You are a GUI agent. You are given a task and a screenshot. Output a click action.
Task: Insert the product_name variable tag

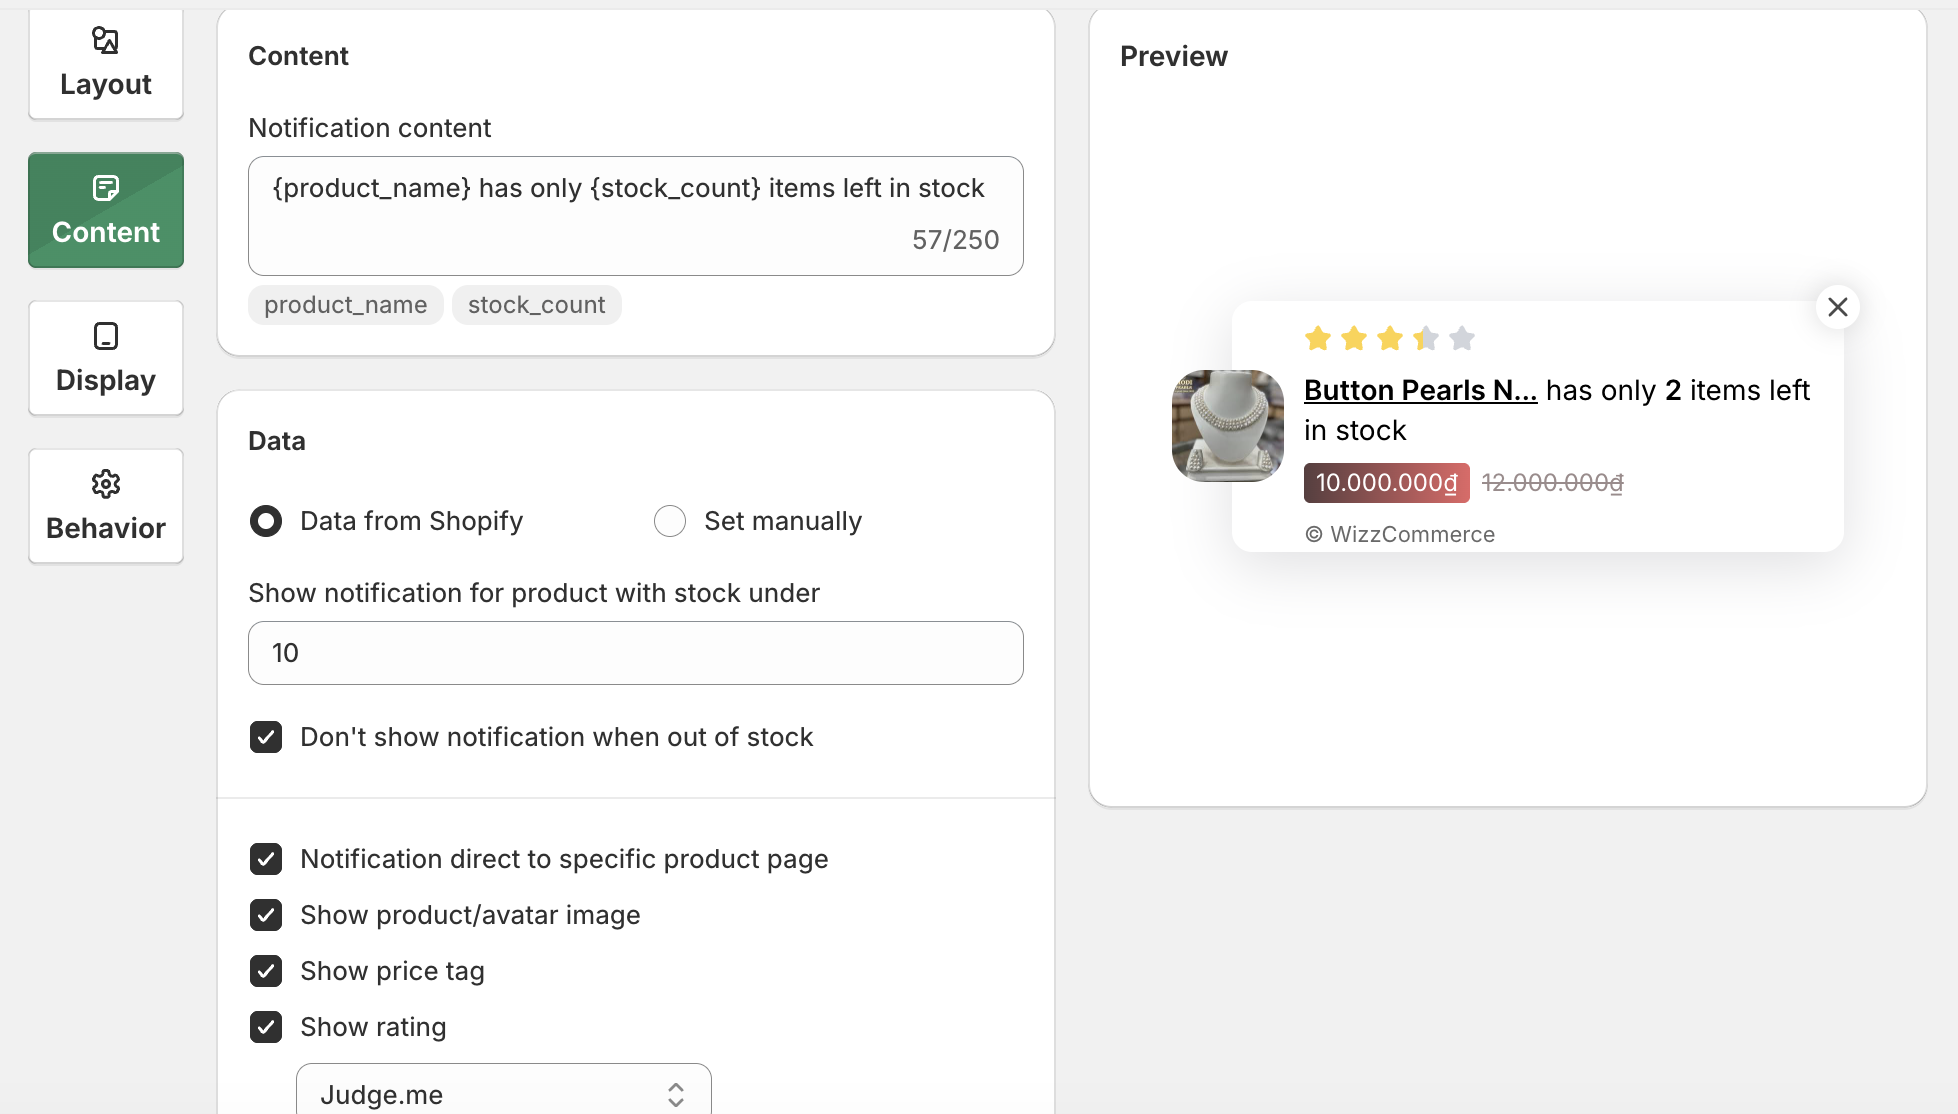345,305
